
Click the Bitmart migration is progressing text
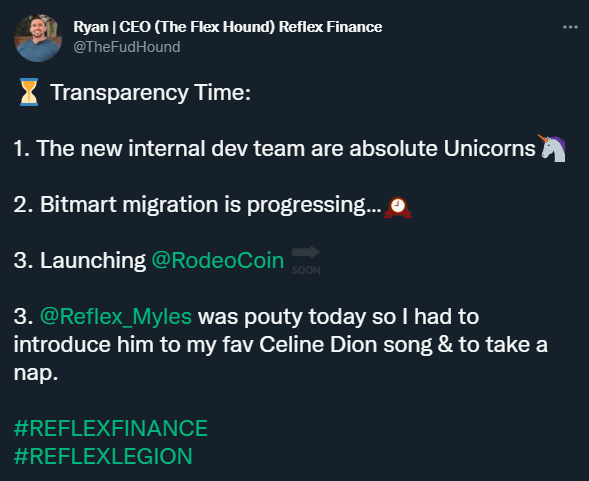[198, 205]
